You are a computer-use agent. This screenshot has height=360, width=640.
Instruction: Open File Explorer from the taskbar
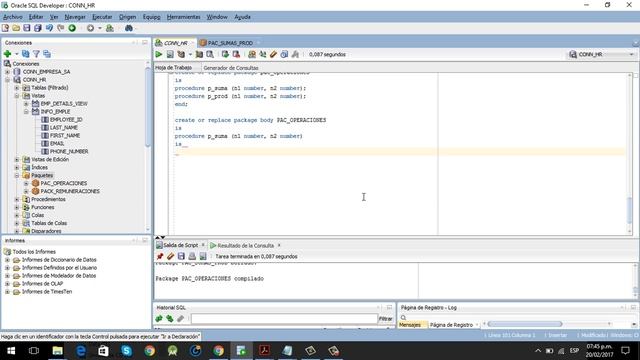click(57, 351)
